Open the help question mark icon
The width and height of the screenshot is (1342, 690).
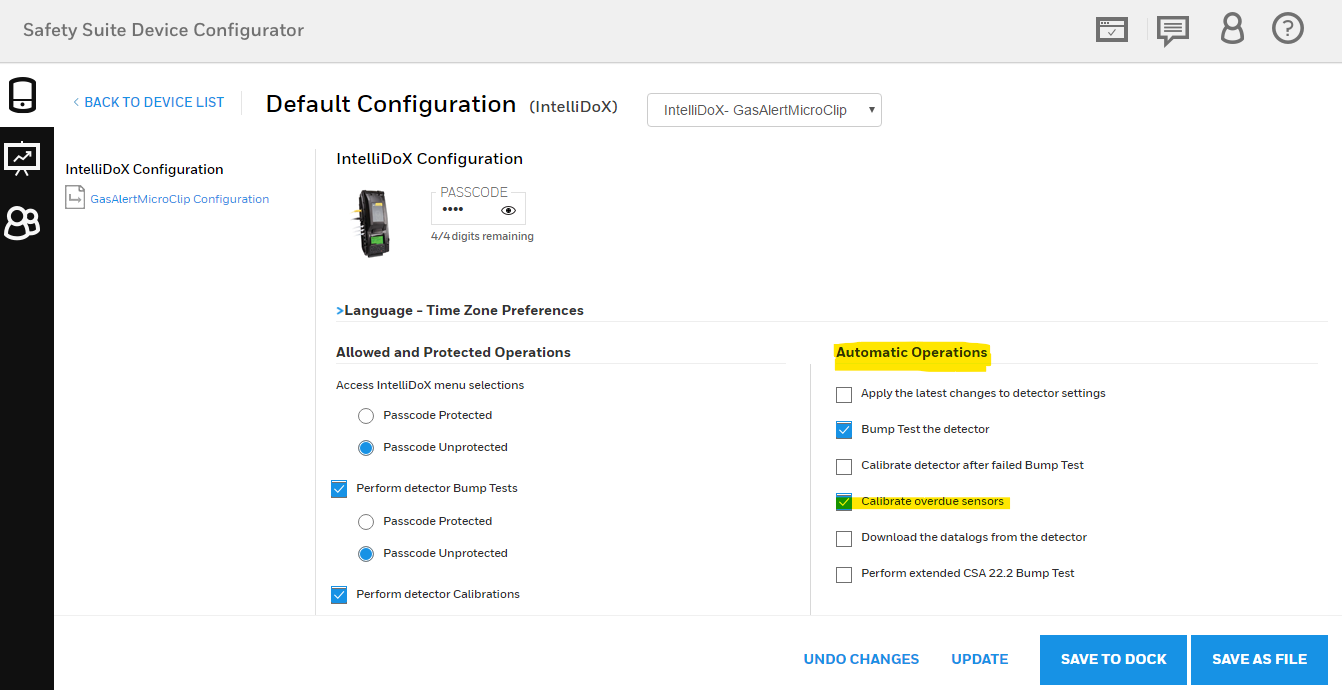(1288, 29)
